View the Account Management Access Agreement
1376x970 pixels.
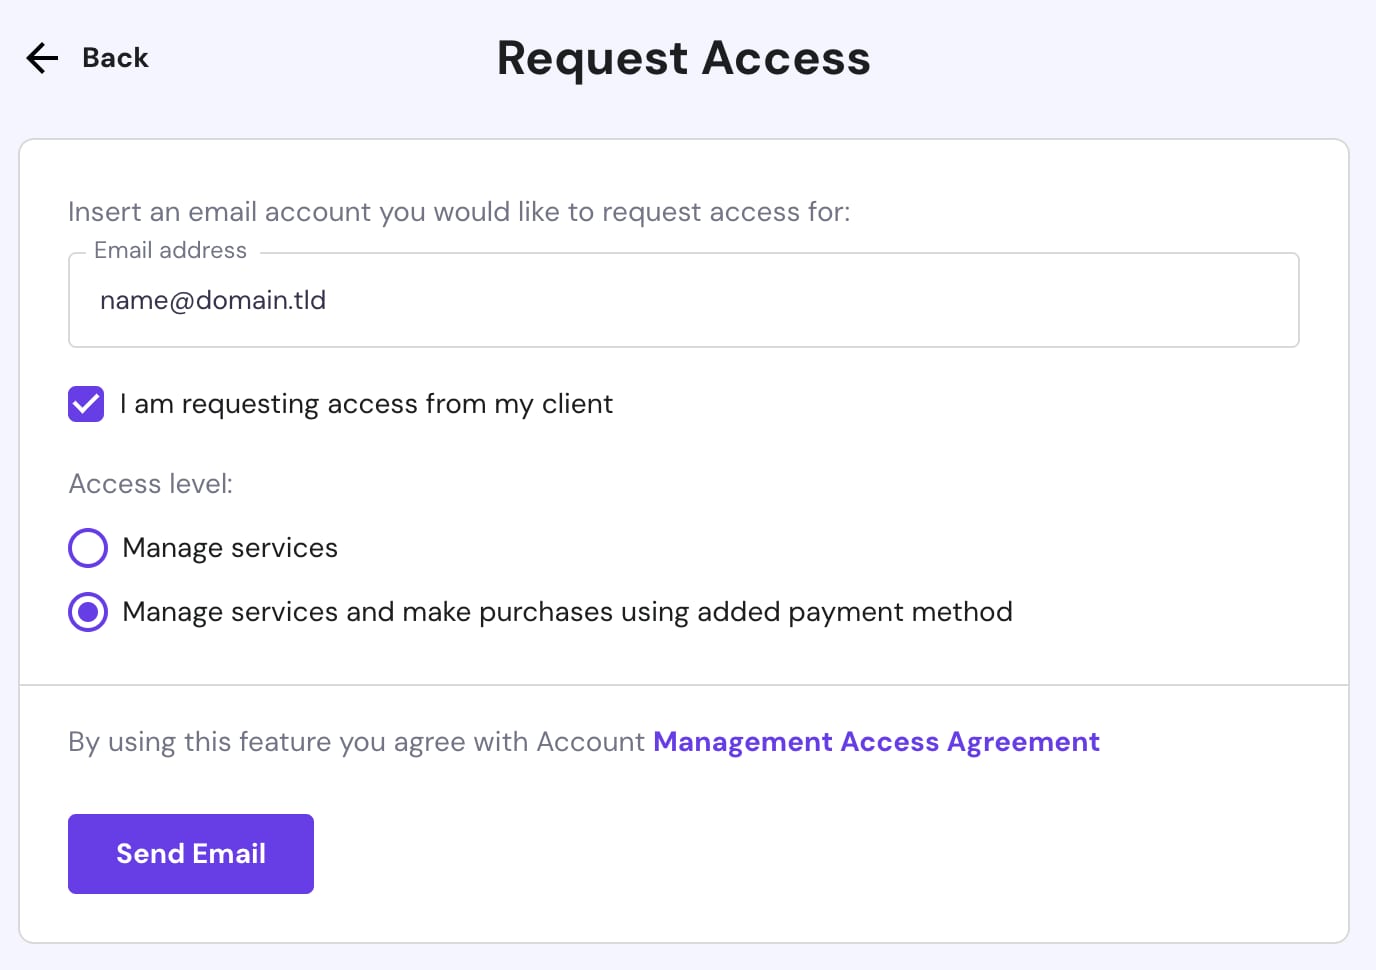(876, 741)
